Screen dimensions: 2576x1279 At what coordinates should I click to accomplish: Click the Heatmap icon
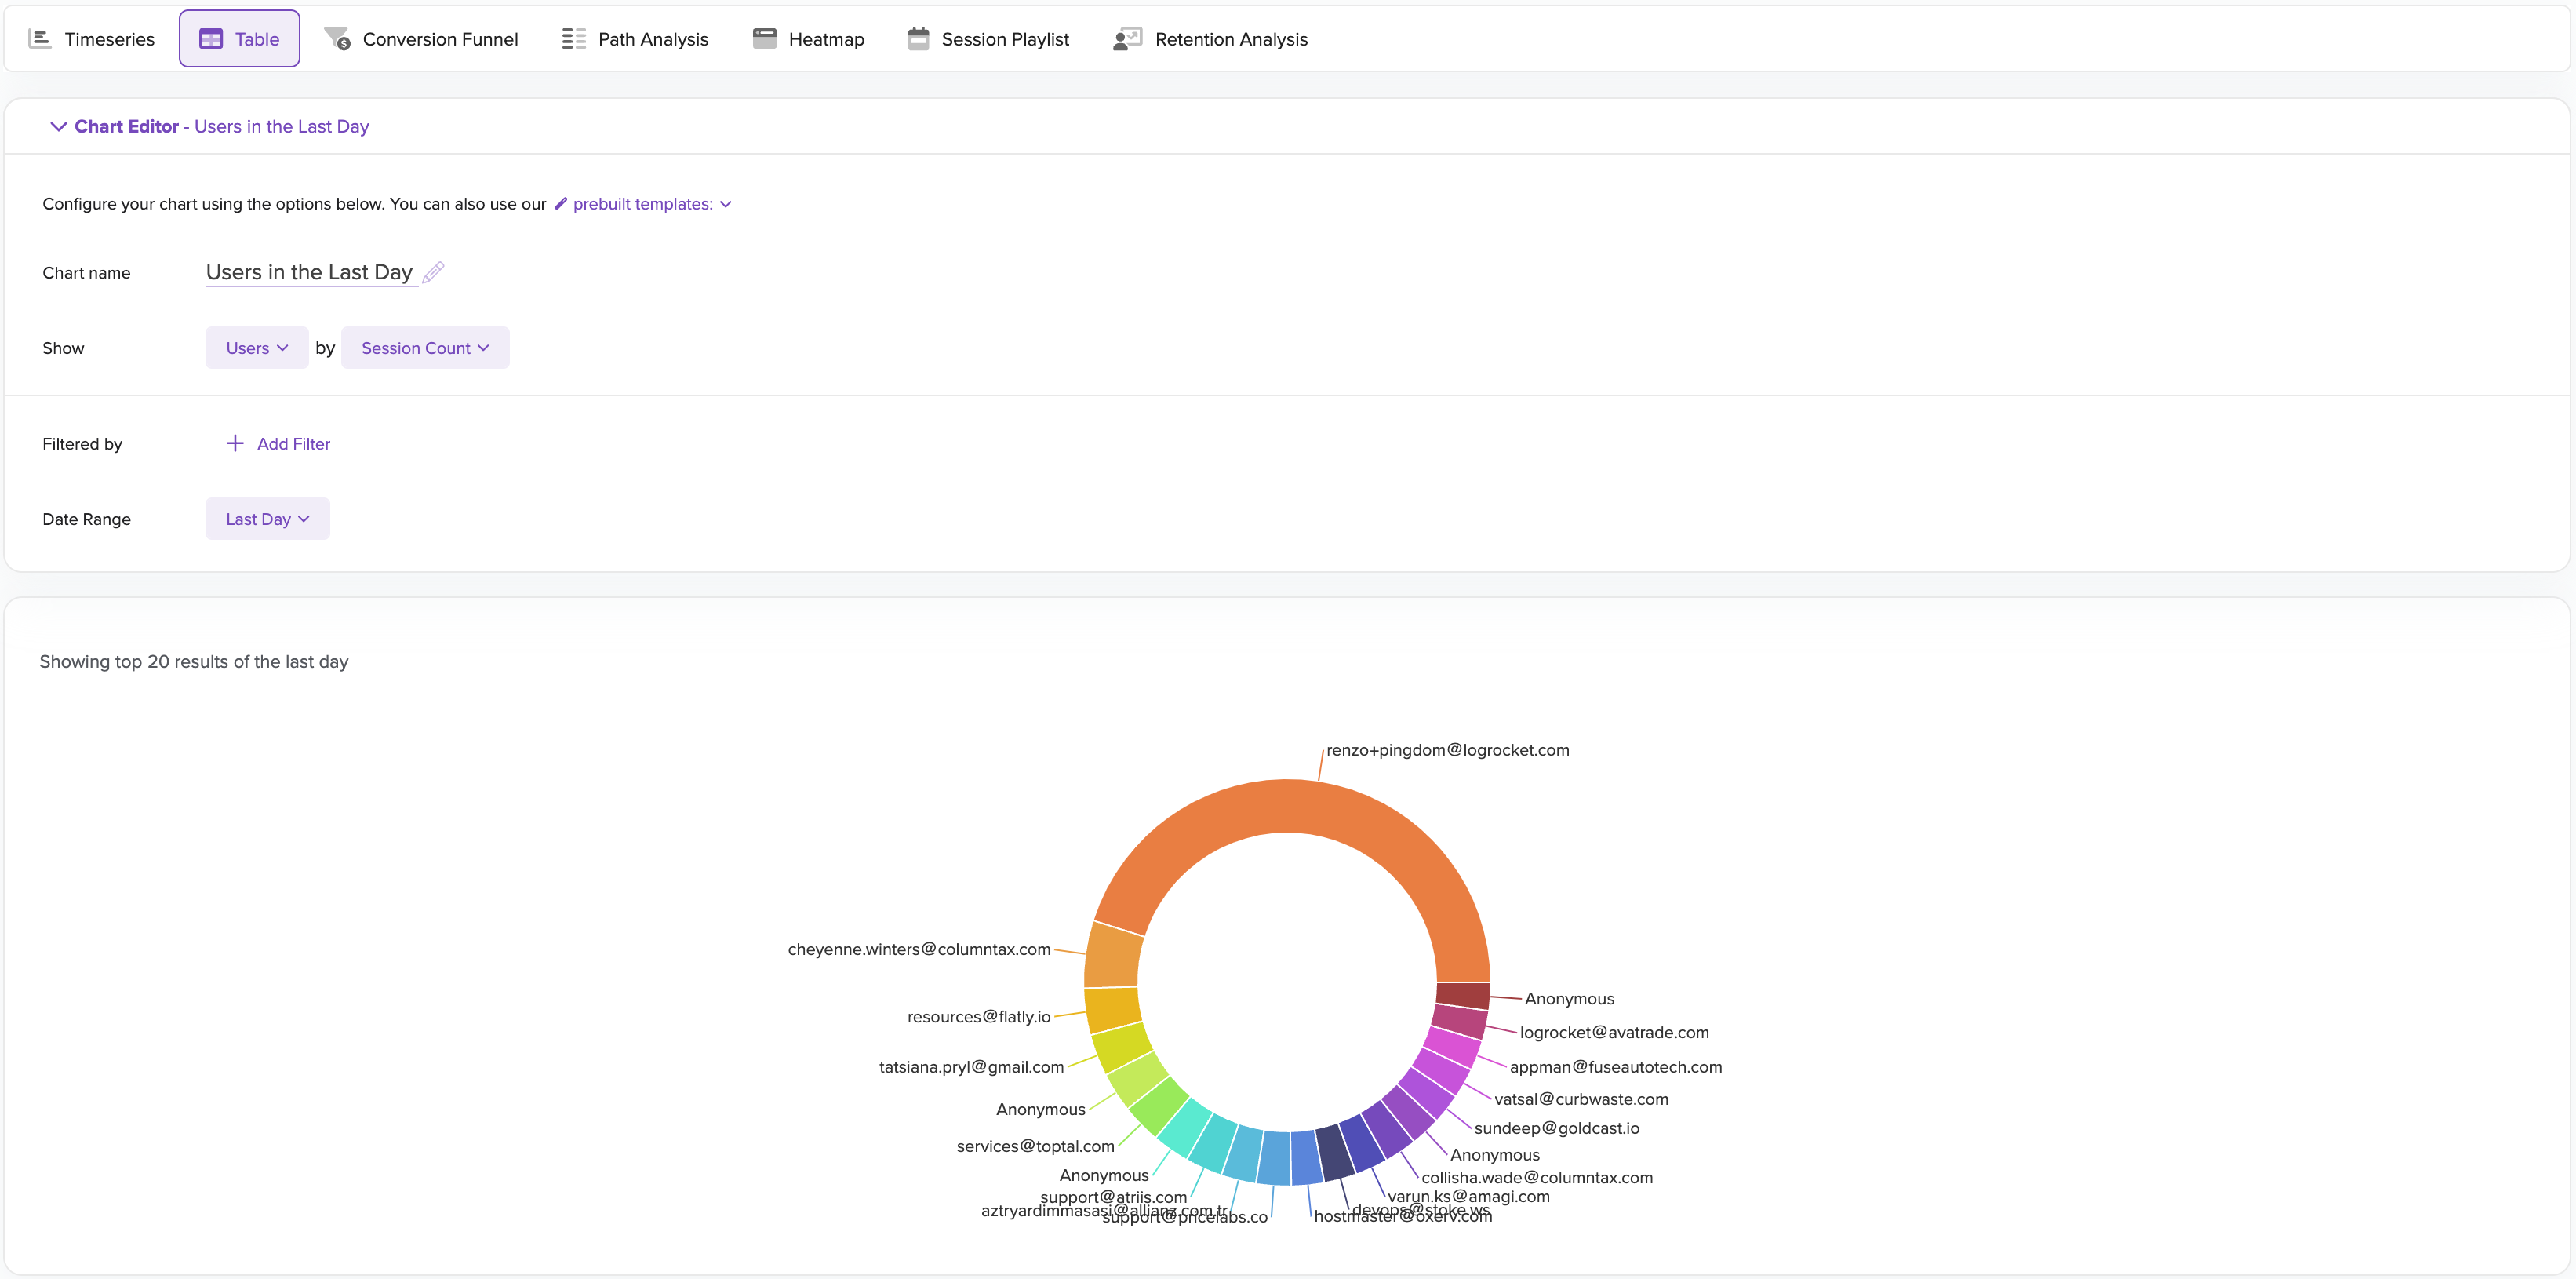coord(765,39)
